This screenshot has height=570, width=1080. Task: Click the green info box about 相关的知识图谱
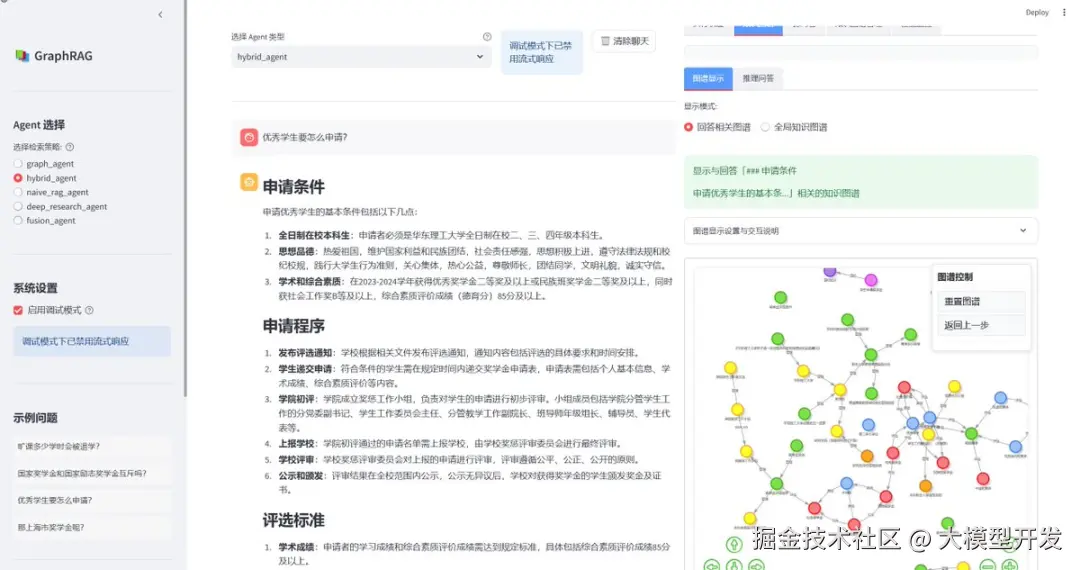point(860,182)
